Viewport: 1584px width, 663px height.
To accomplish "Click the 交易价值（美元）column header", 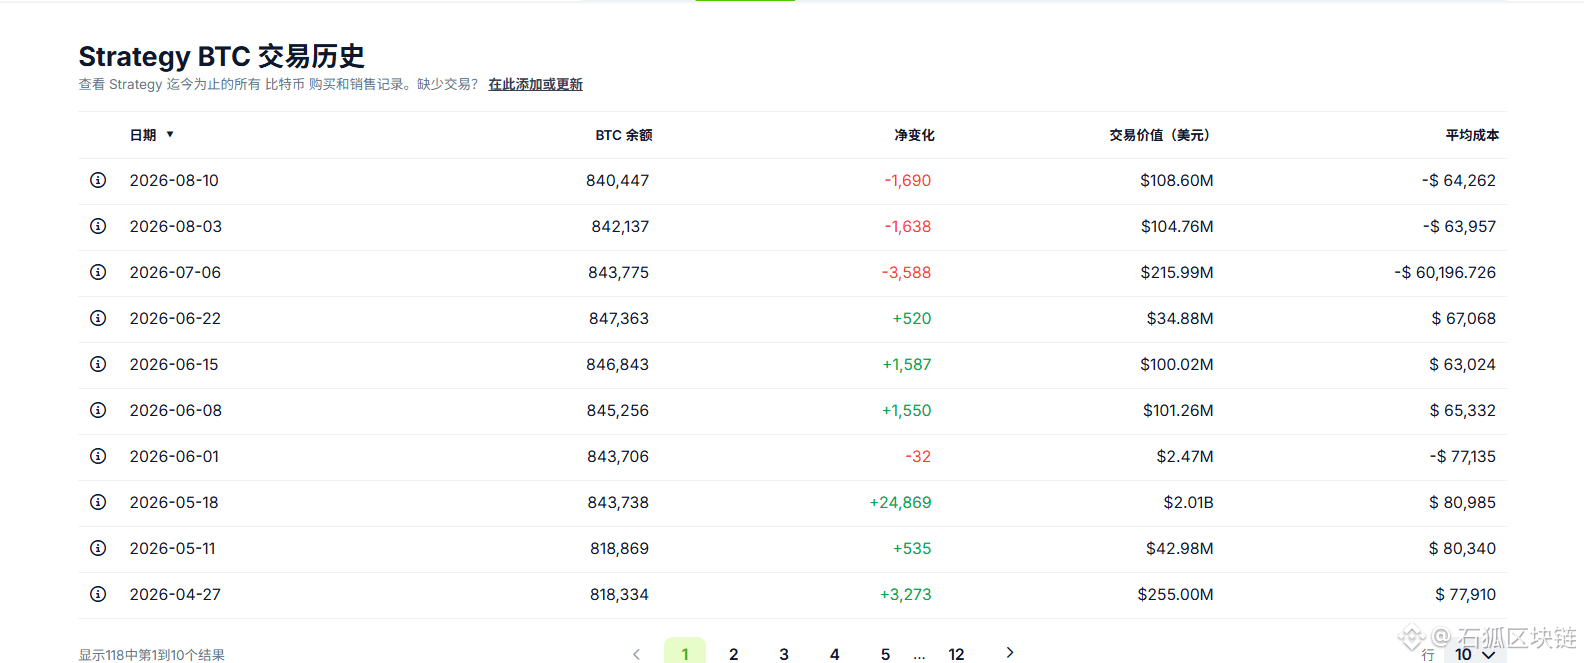I will coord(1161,135).
